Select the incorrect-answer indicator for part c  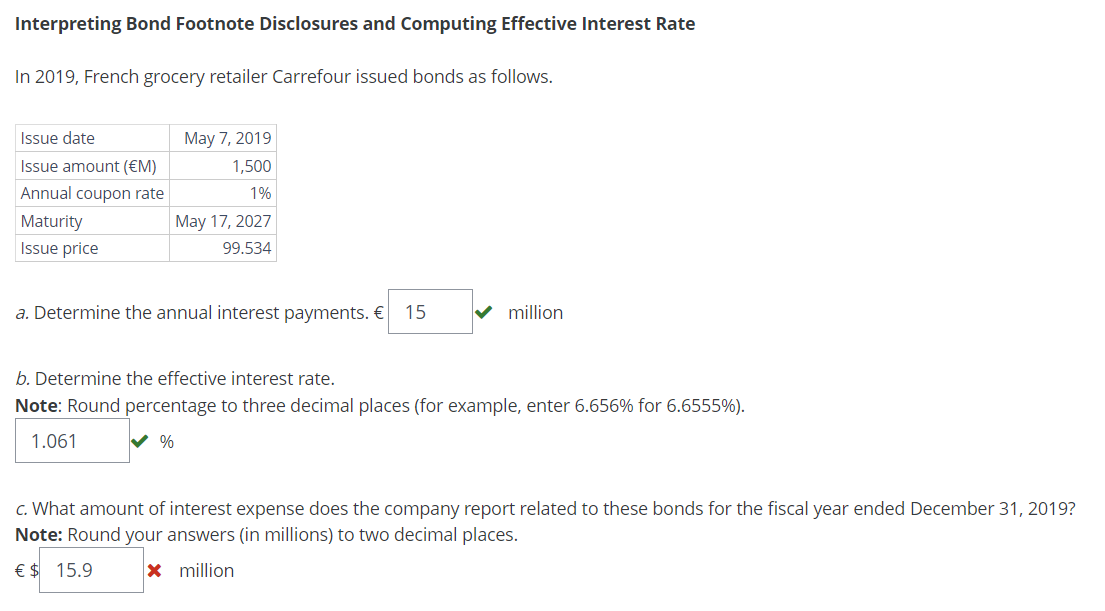pos(157,570)
